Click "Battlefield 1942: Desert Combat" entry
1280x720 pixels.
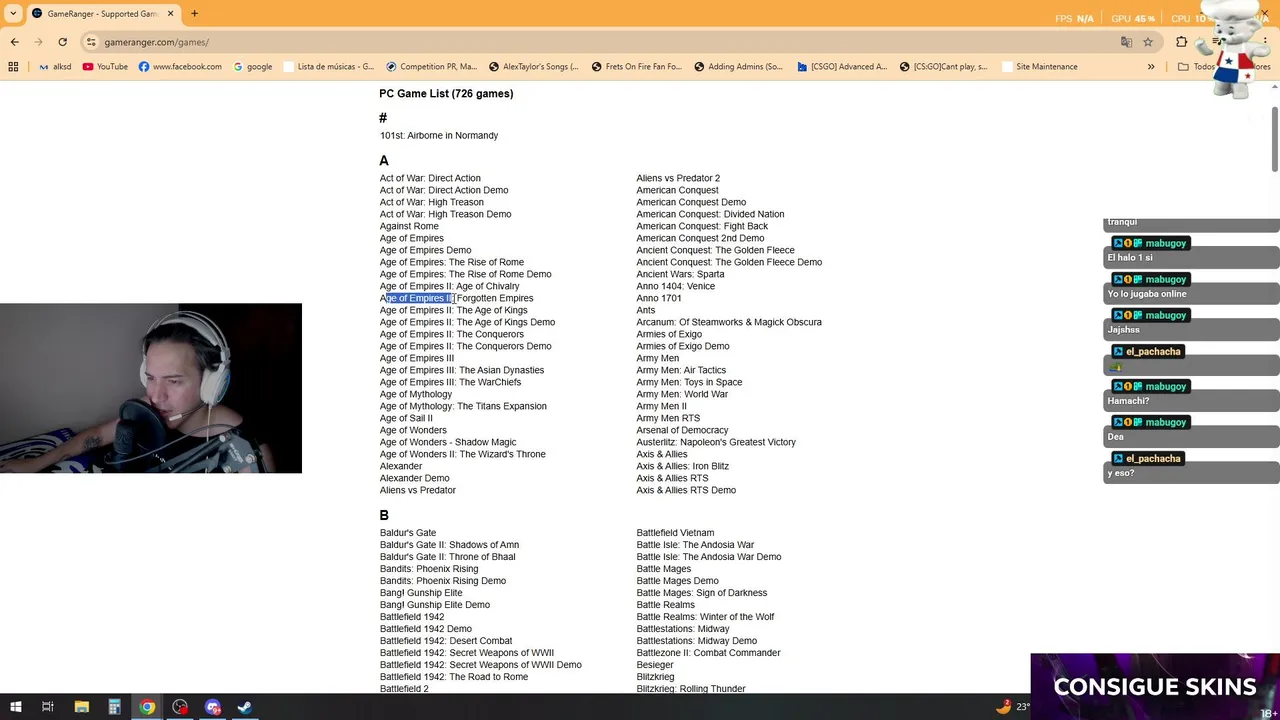click(446, 641)
